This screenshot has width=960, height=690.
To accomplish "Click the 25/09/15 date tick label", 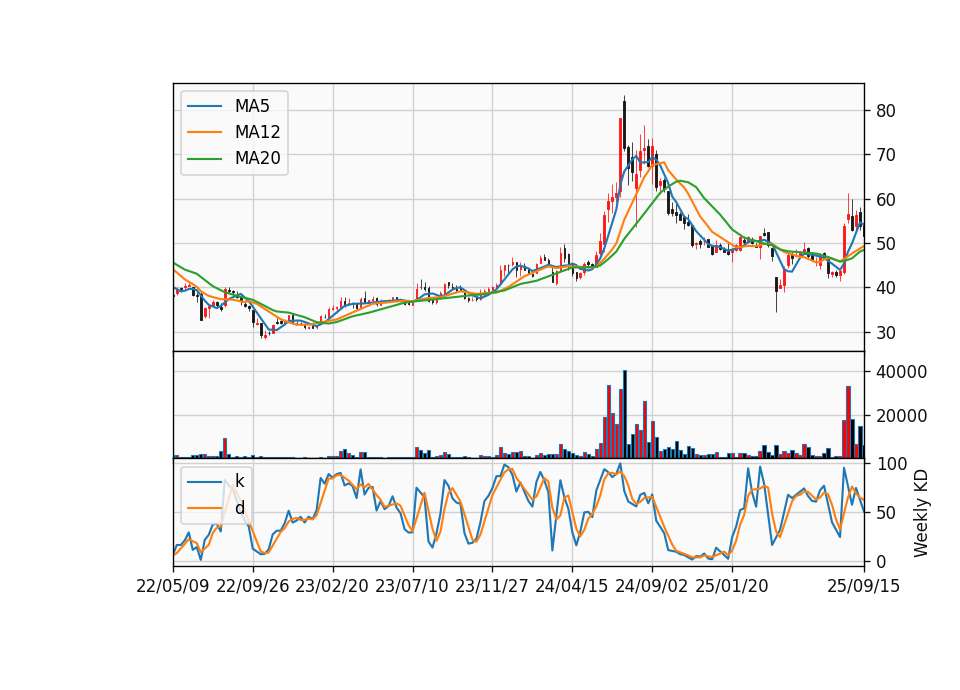I will [864, 586].
